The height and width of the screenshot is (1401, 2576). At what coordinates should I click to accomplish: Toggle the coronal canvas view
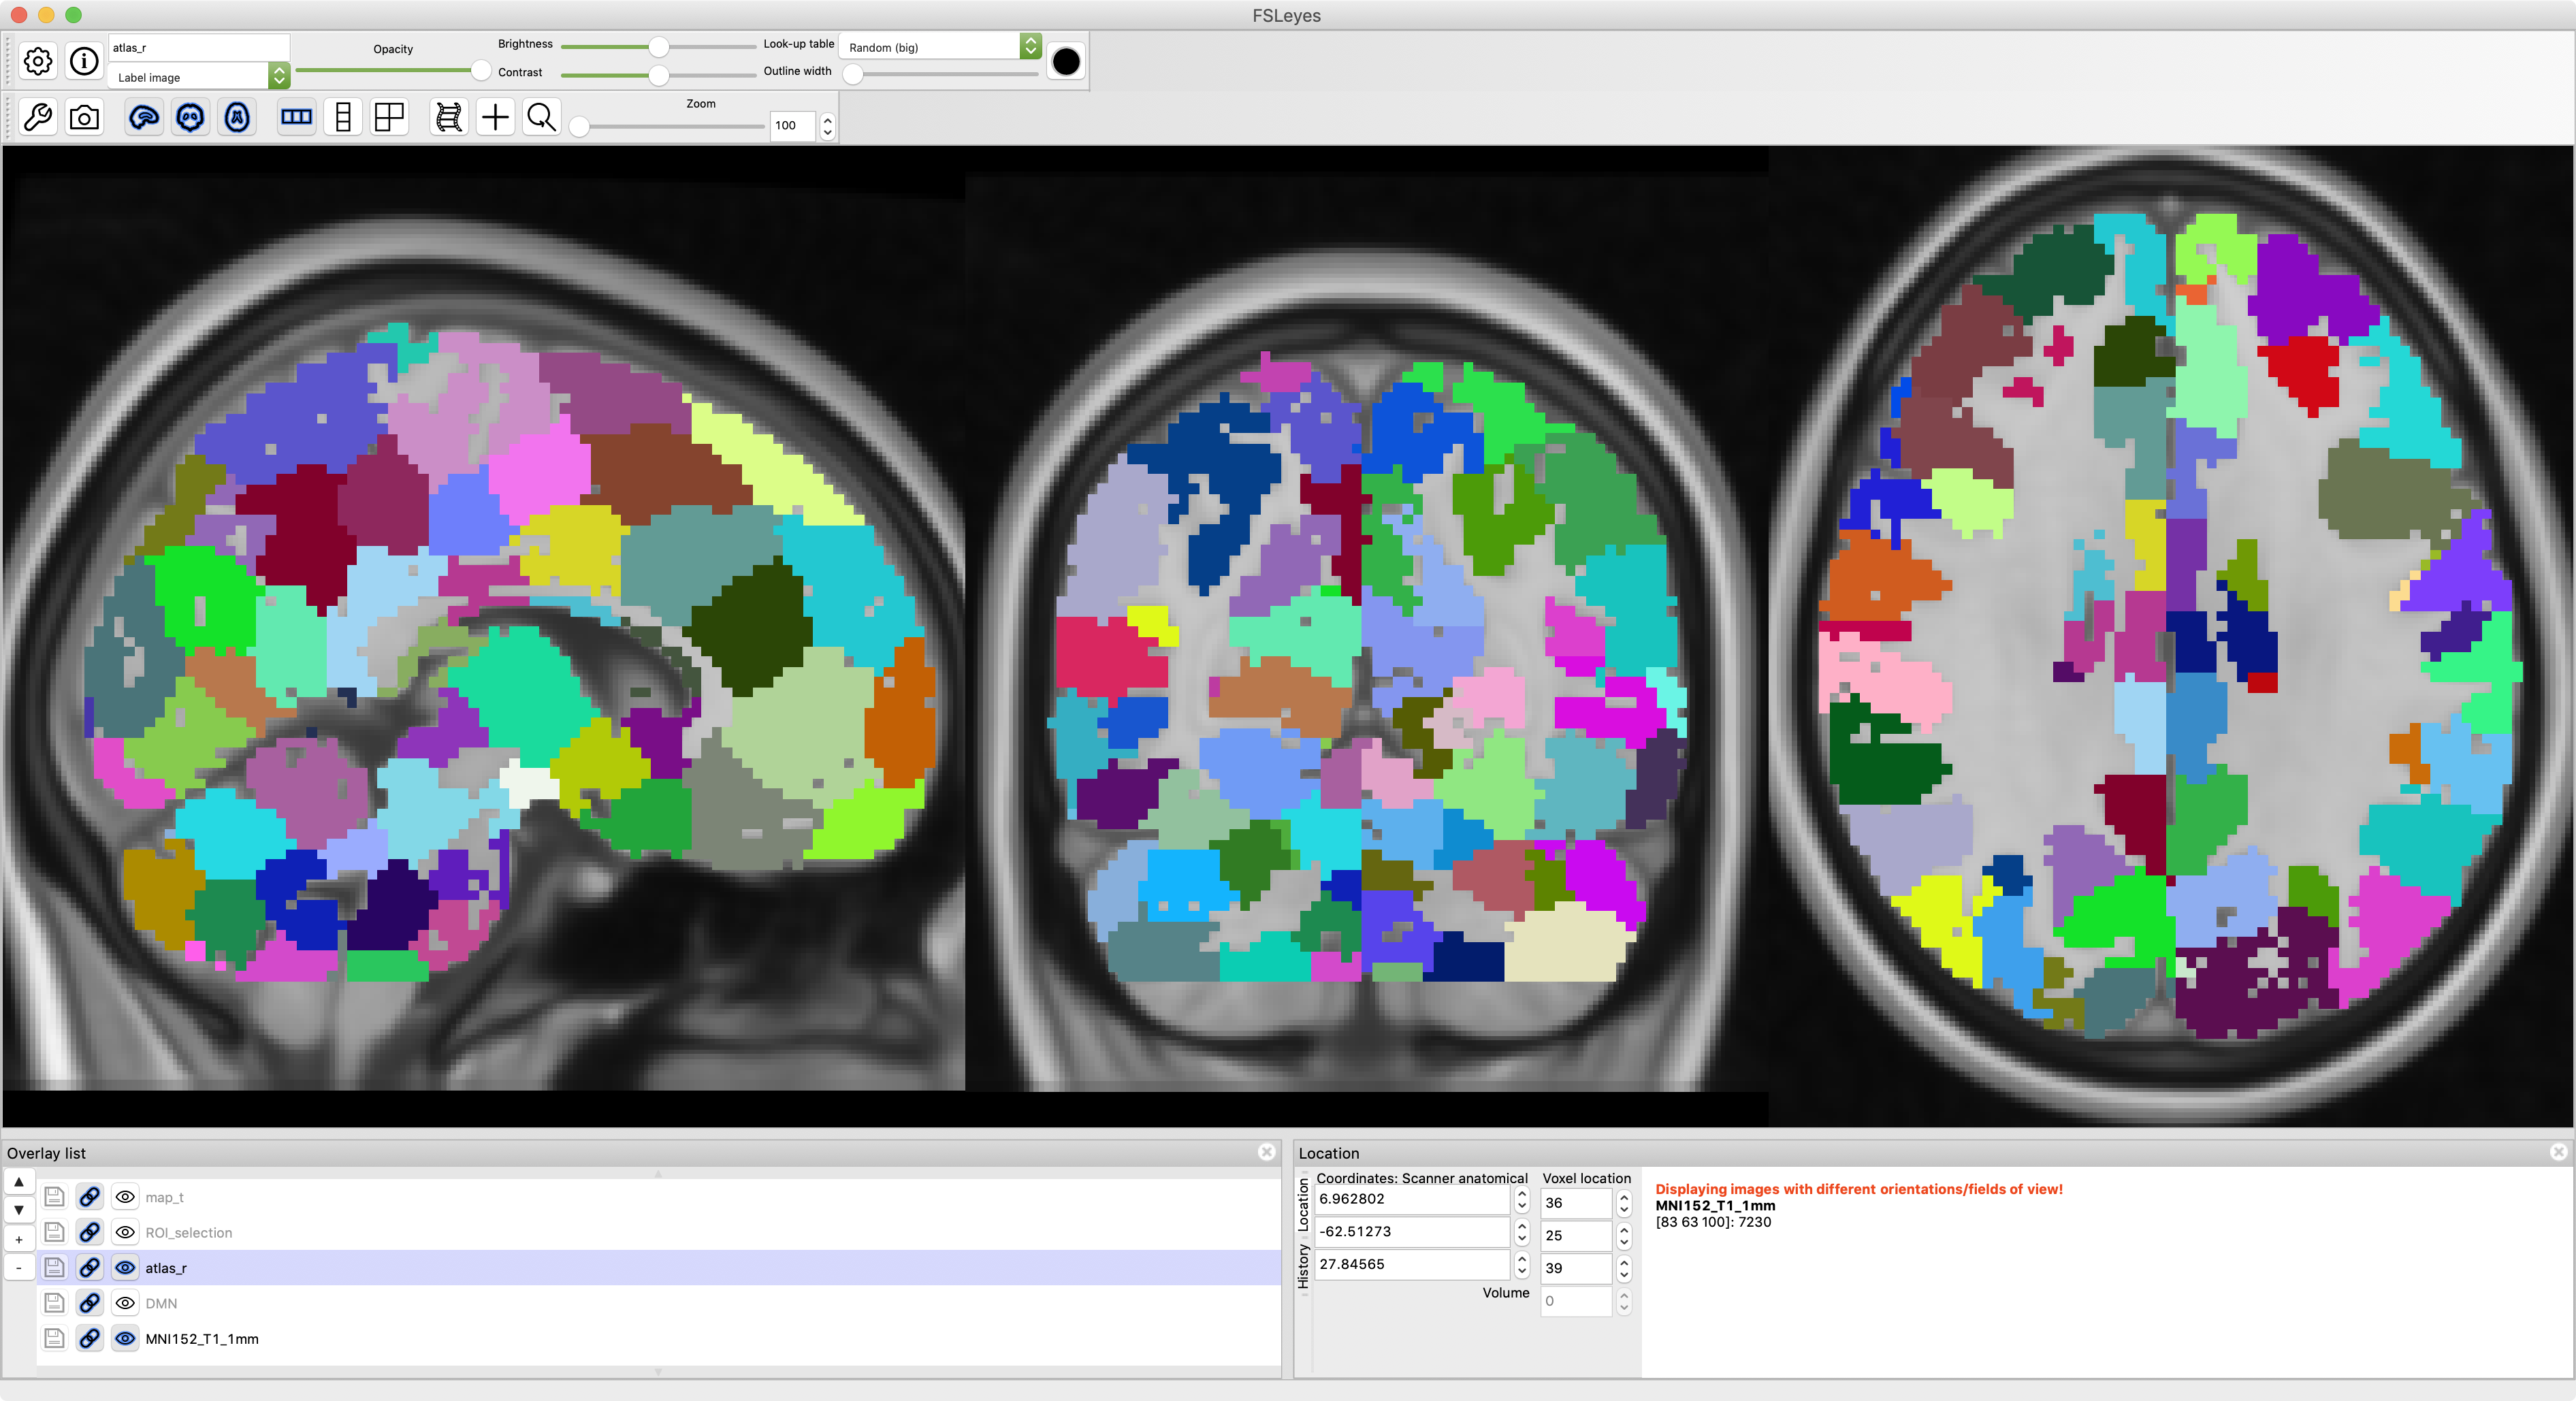[x=190, y=118]
